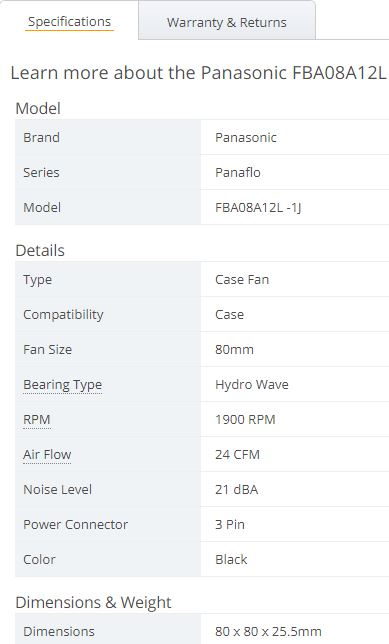Click the Learn more about Panasonic heading

coord(198,73)
